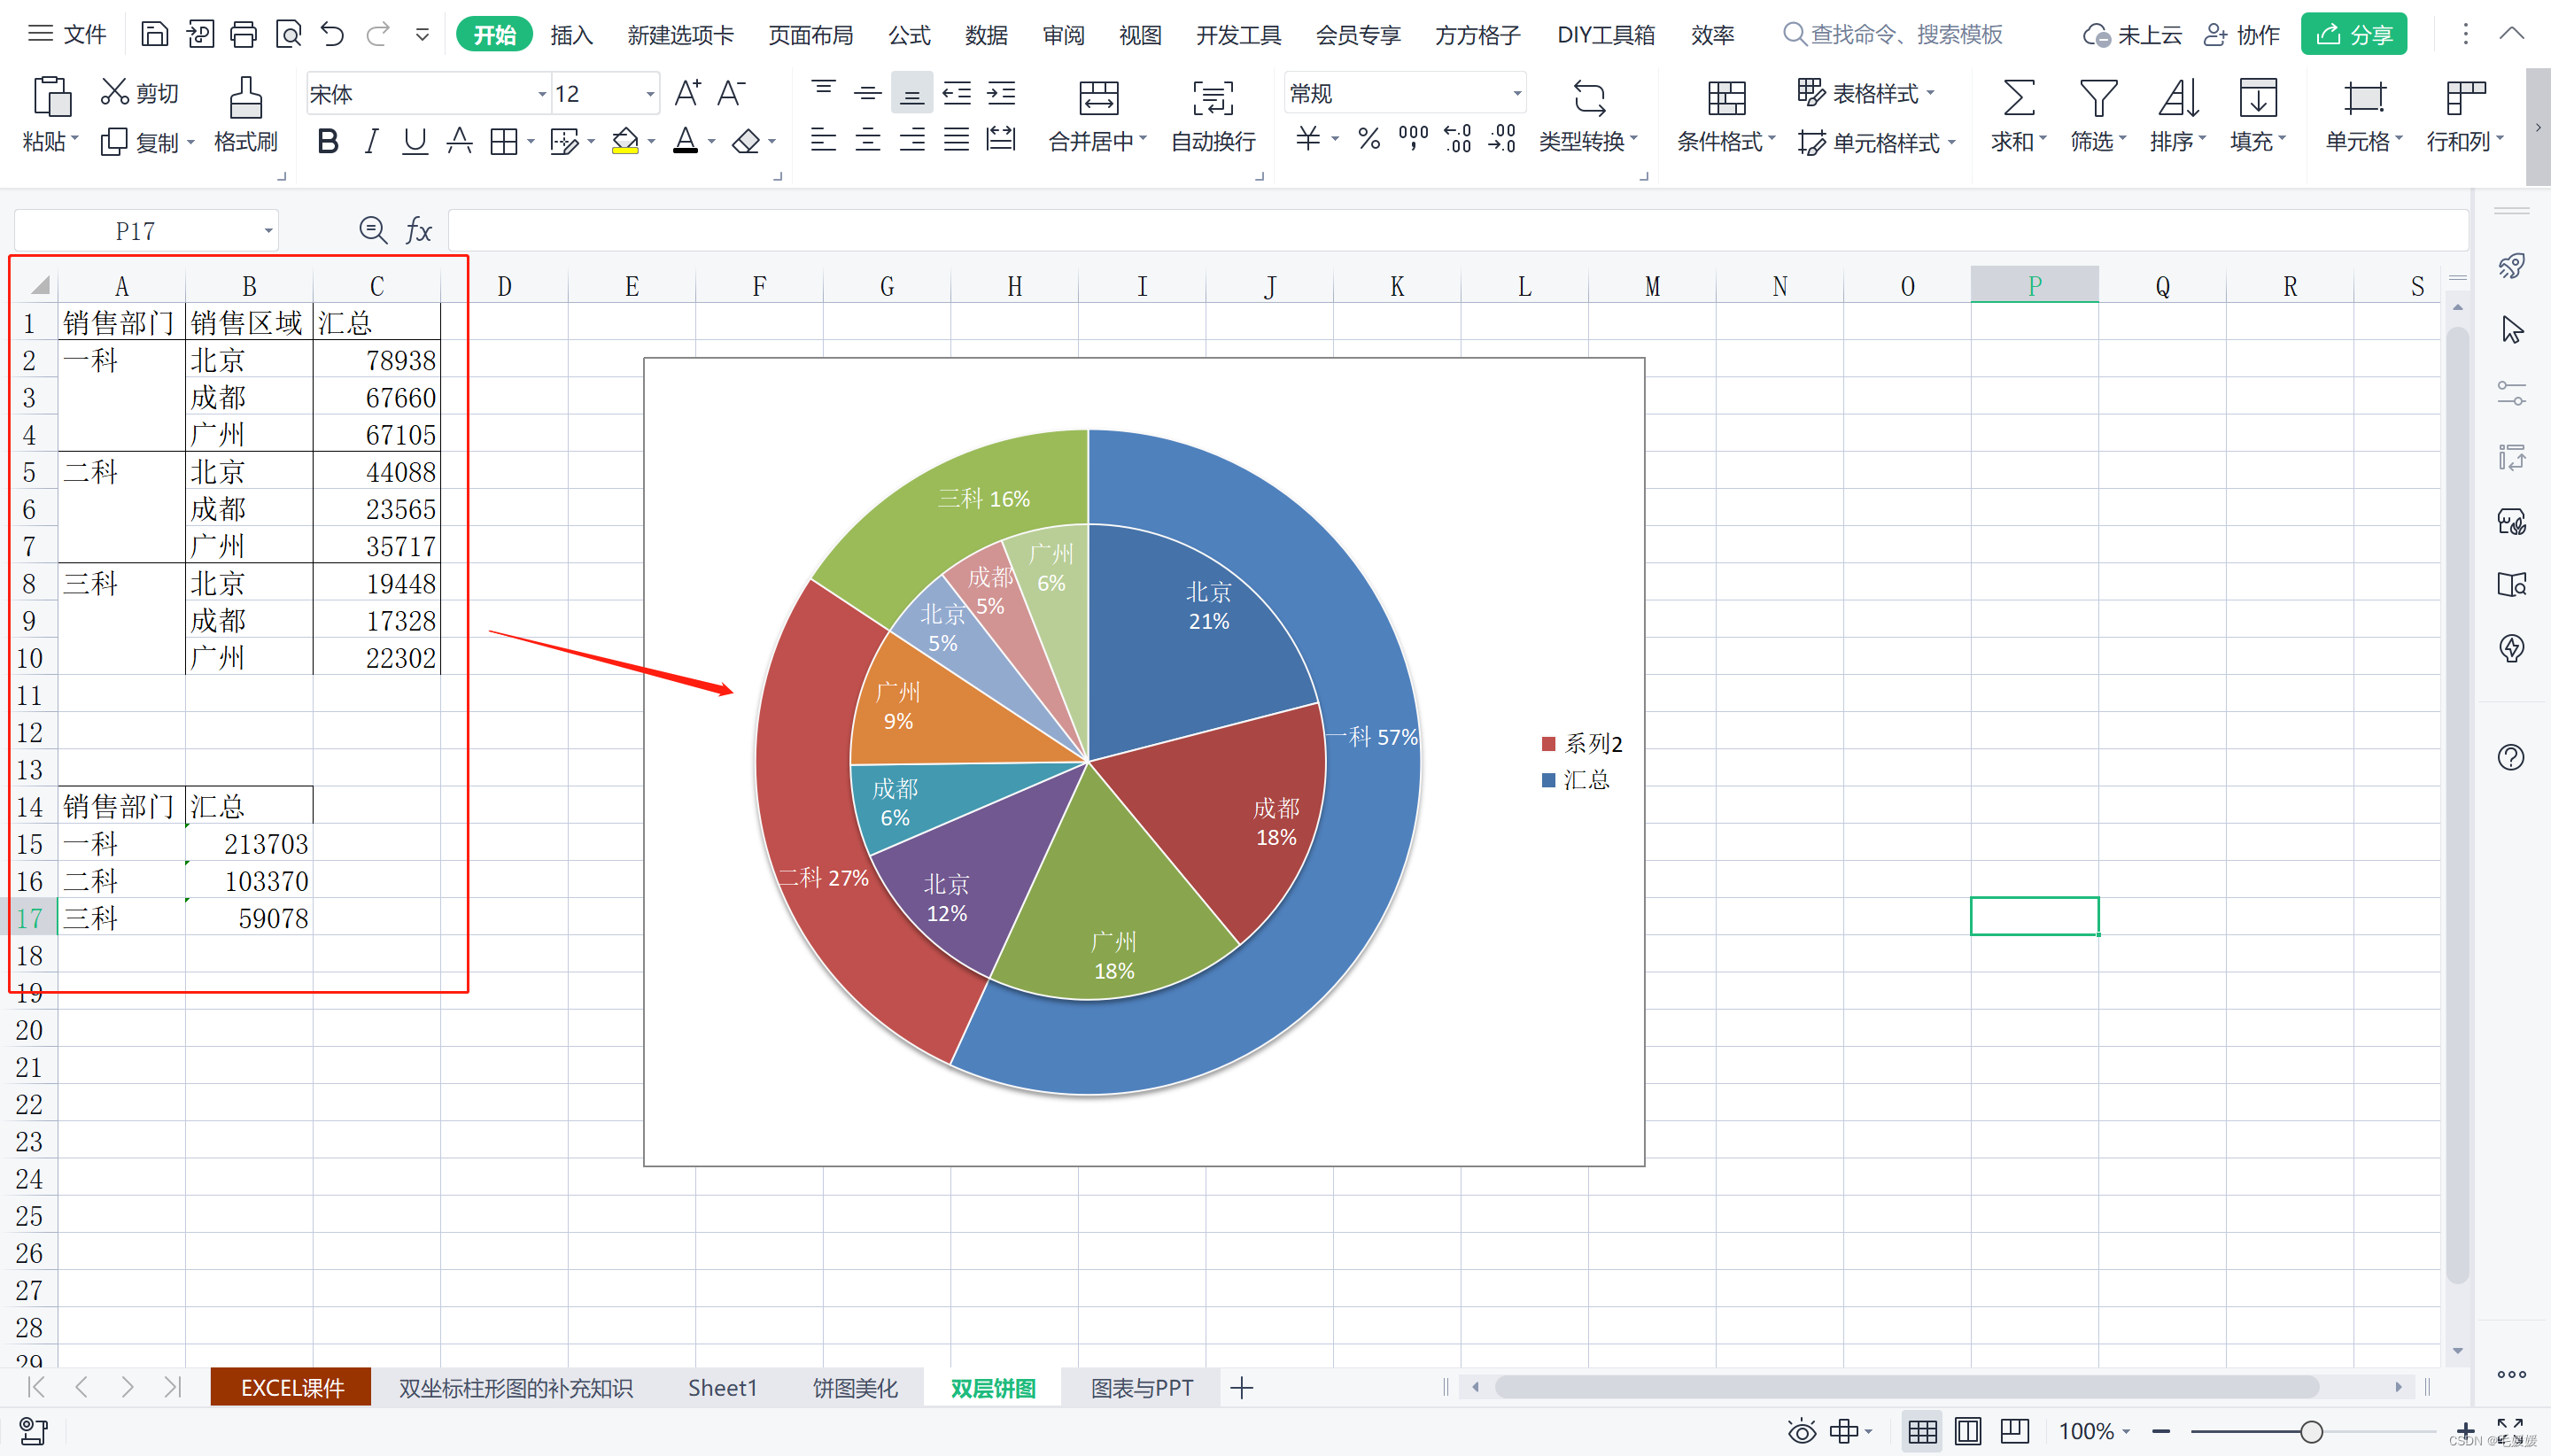Toggle Italic formatting button
Image resolution: width=2551 pixels, height=1456 pixels.
(x=371, y=142)
